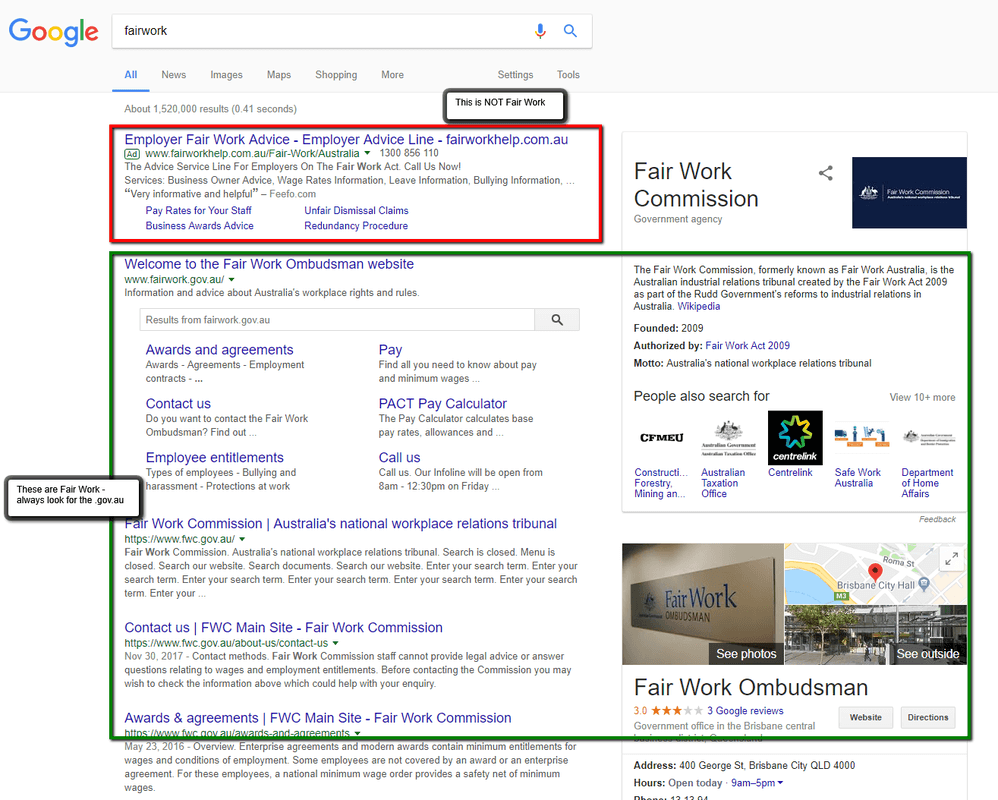Open Welcome to the Fair Work Ombudsman website
Viewport: 998px width, 800px height.
269,264
